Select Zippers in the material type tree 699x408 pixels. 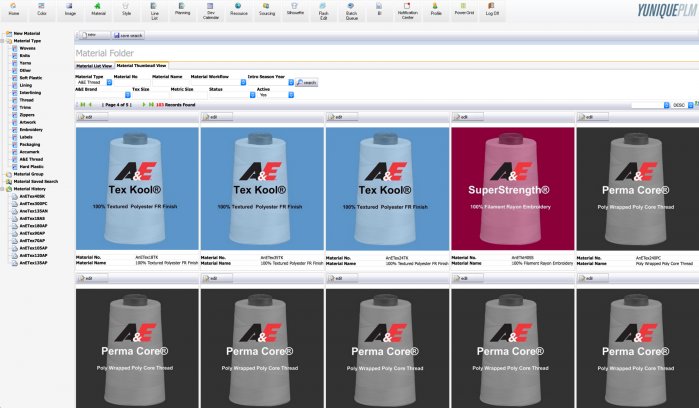point(25,116)
